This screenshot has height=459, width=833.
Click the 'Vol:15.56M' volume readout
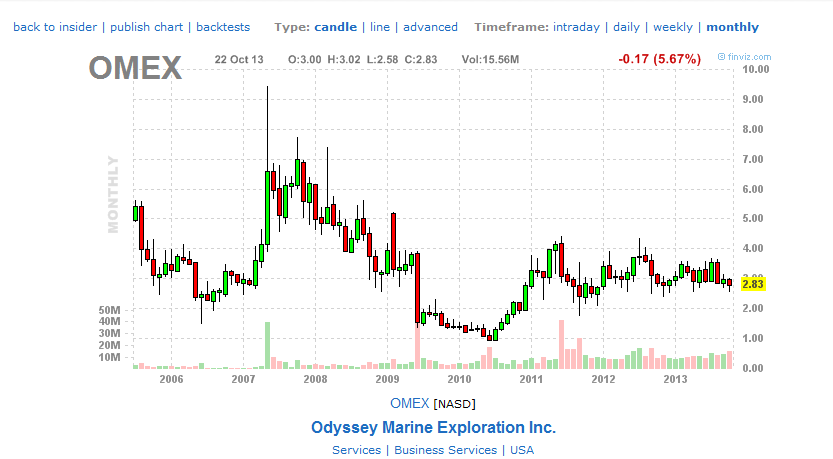[x=490, y=60]
